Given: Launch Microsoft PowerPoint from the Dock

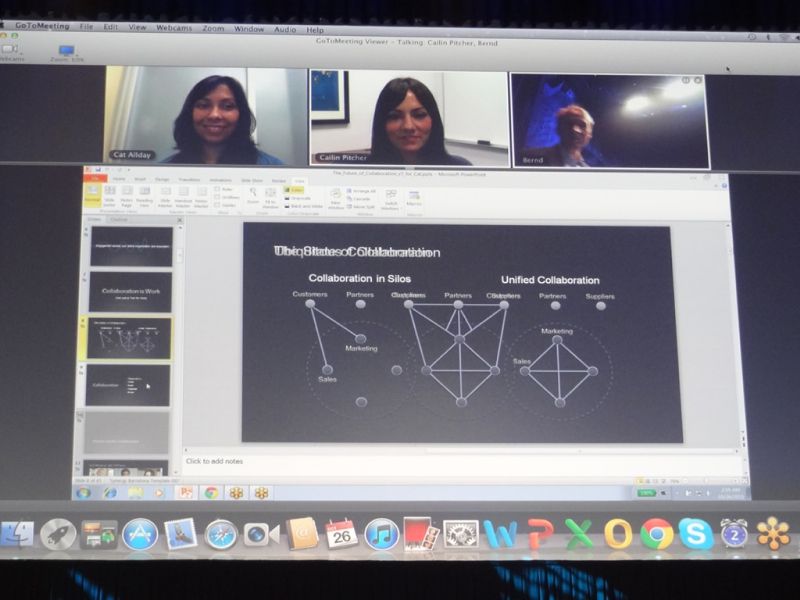Looking at the screenshot, I should (541, 534).
